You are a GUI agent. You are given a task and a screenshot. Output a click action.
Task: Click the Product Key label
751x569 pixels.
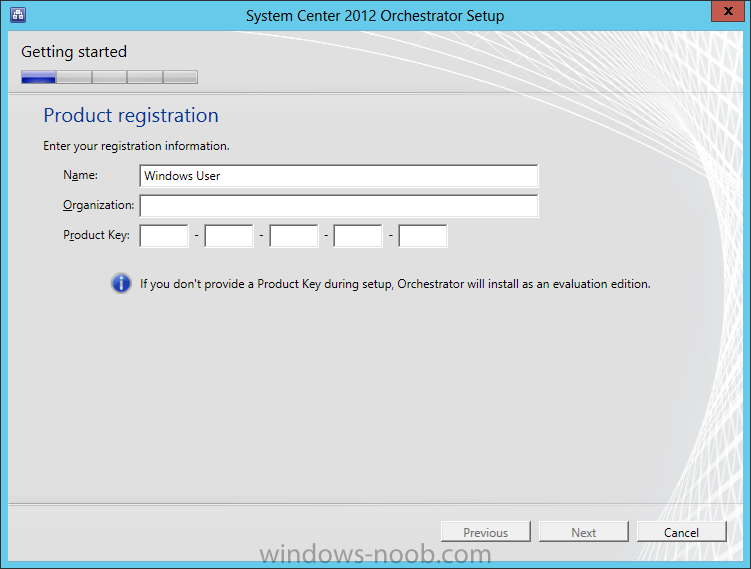[x=96, y=235]
